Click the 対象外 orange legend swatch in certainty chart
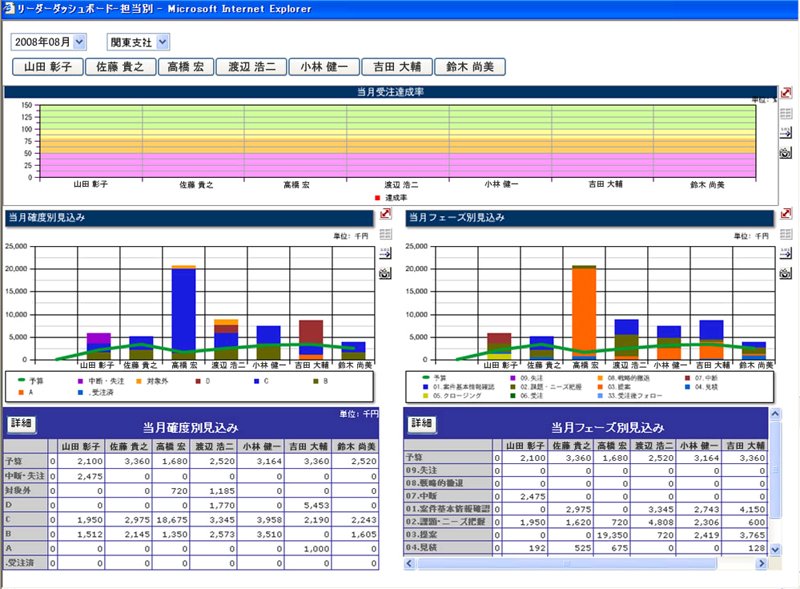Viewport: 800px width, 589px height. click(x=139, y=381)
